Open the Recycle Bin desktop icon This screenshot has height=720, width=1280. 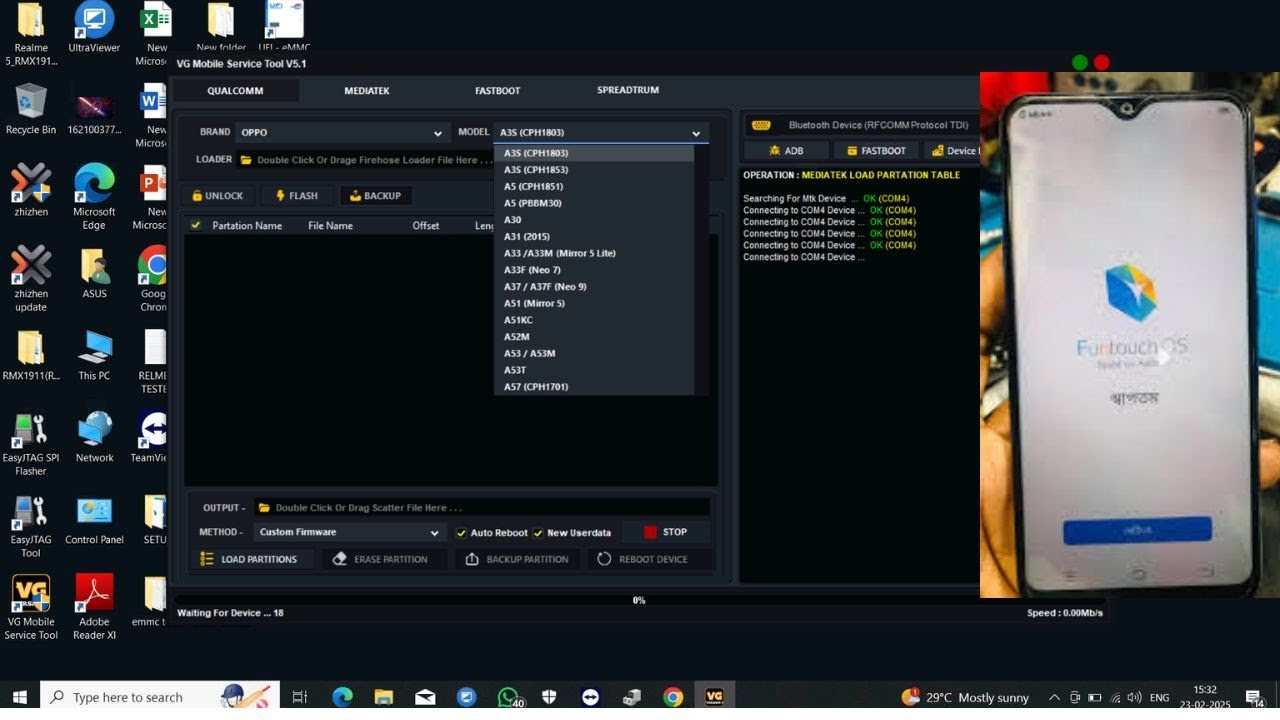31,109
